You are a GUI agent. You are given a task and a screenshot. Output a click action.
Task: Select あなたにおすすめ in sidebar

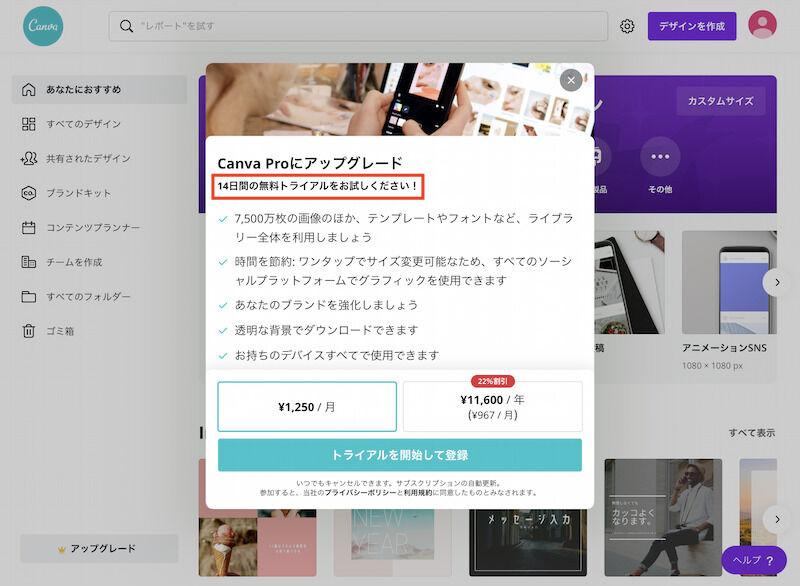coord(99,90)
